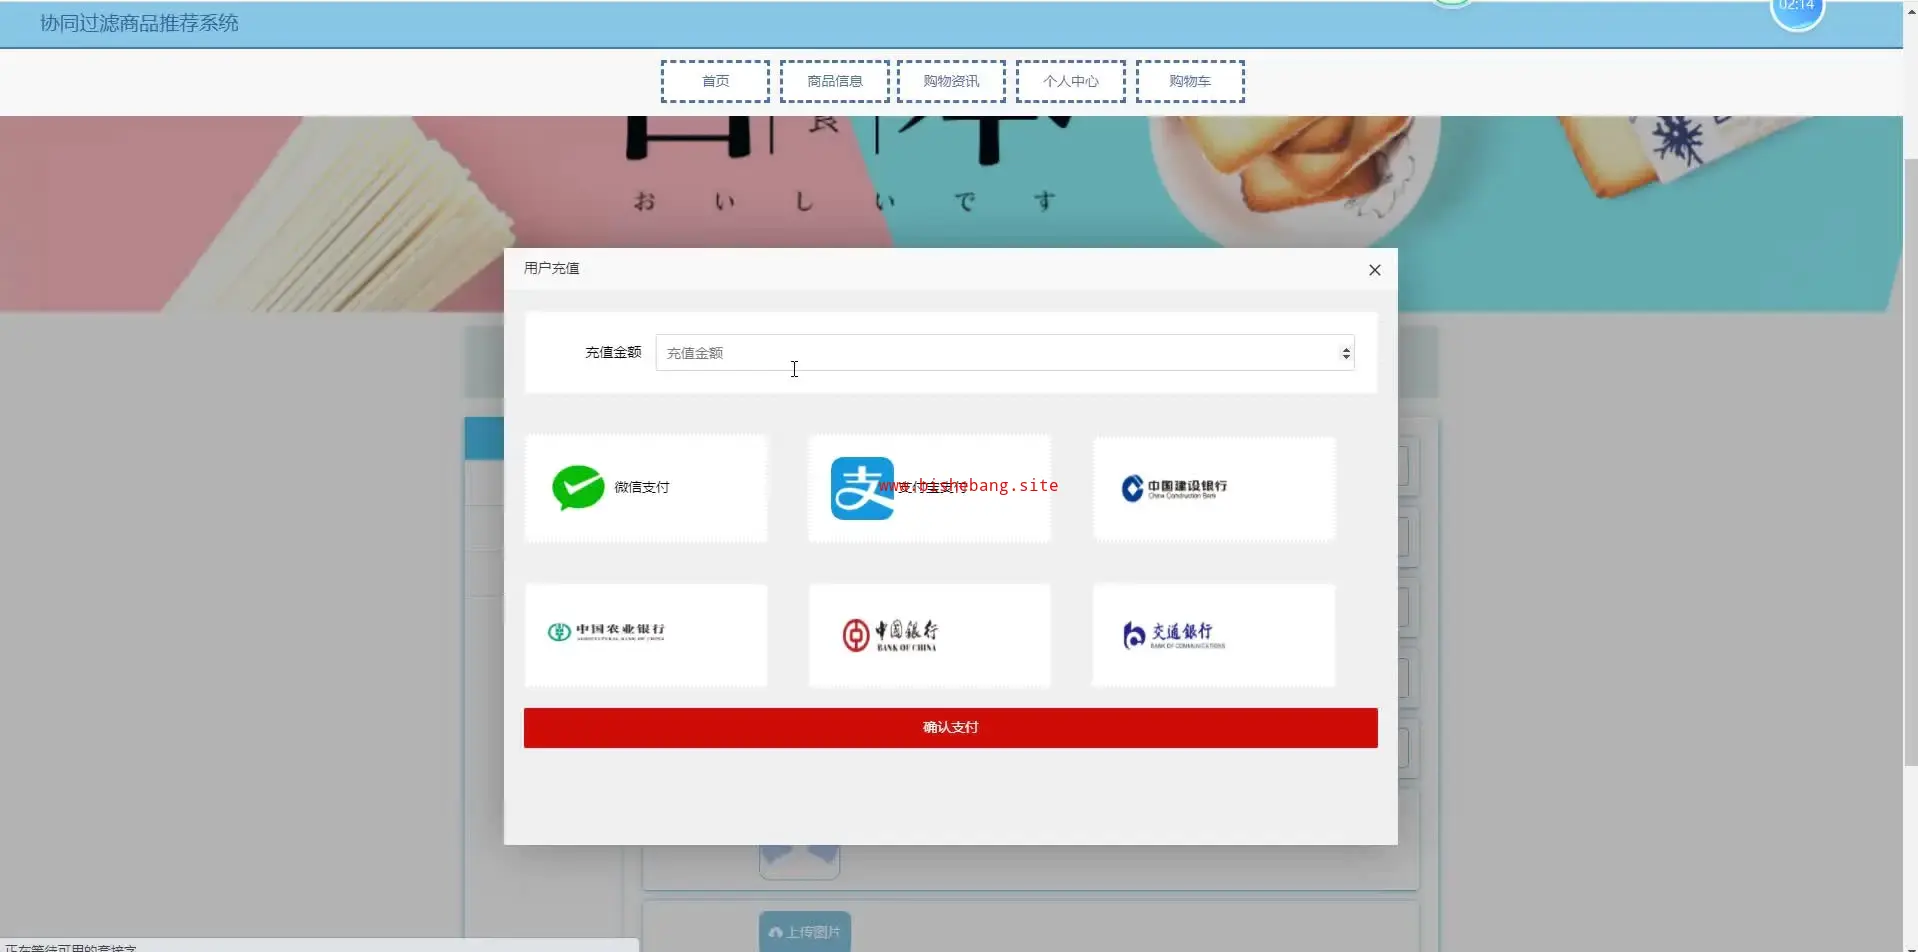1918x952 pixels.
Task: Select Agricultural Bank of China (中国农业银行)
Action: click(646, 635)
